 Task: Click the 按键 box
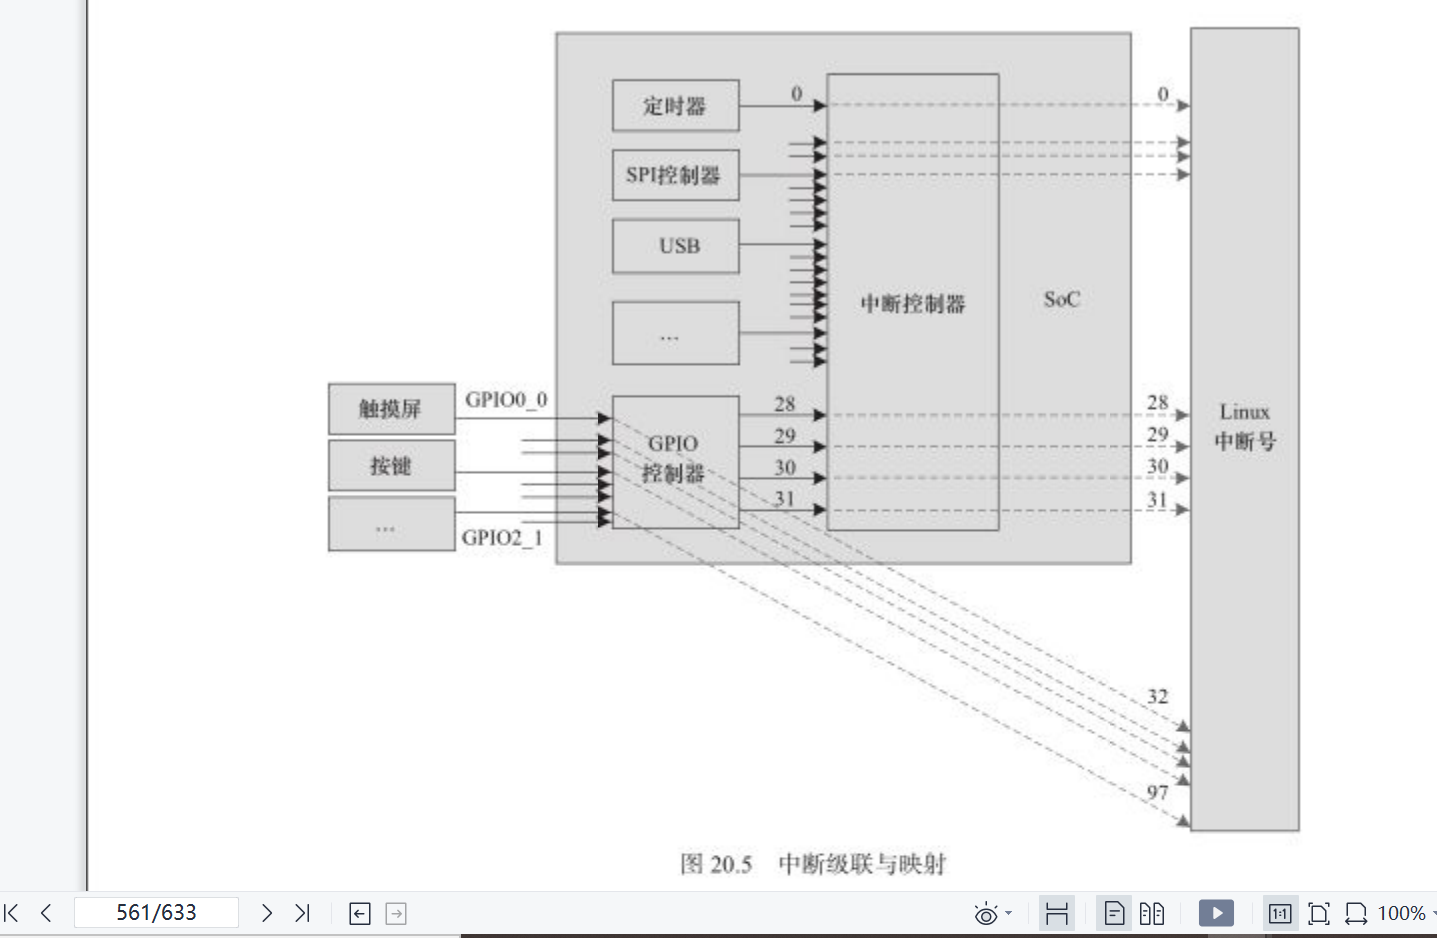(392, 465)
